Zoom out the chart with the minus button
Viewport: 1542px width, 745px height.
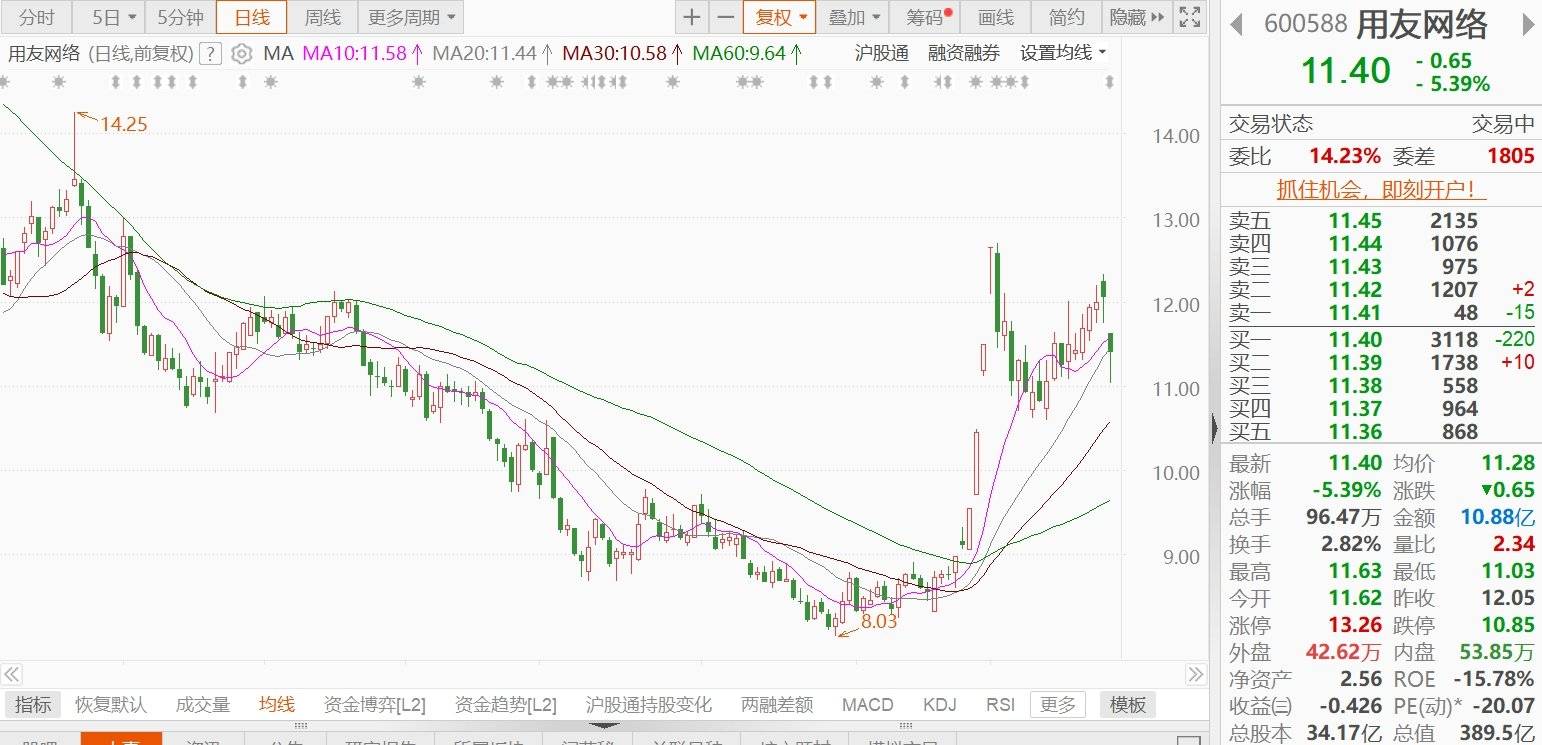click(725, 17)
